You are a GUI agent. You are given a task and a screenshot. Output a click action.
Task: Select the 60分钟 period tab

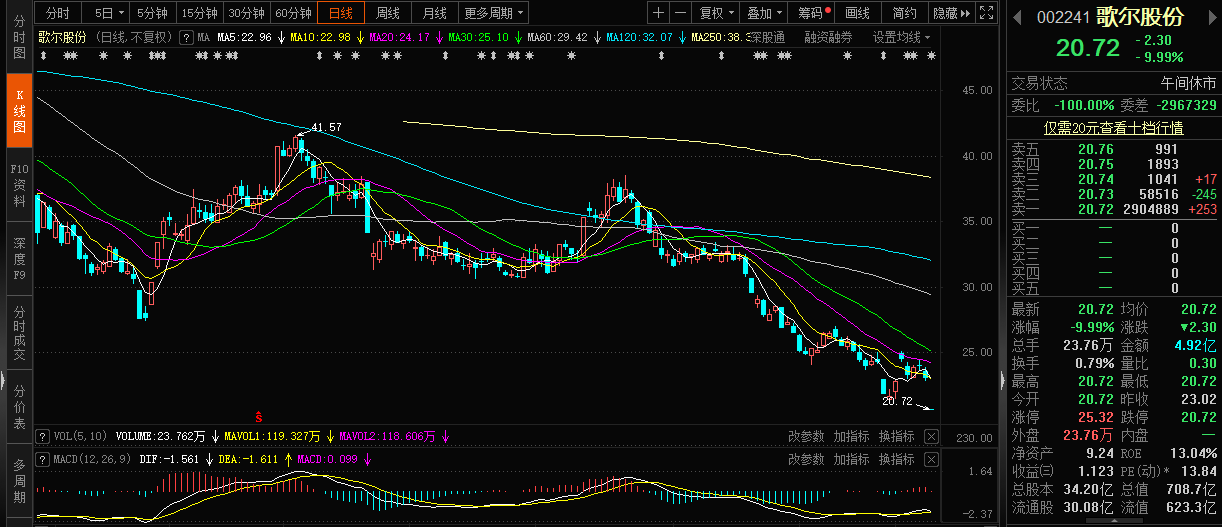(x=293, y=13)
